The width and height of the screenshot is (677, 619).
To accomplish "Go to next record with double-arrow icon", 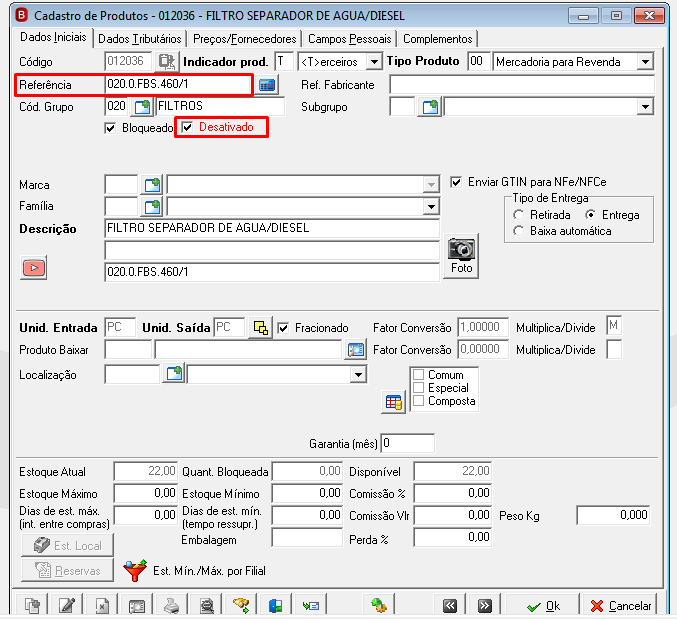I will click(x=484, y=606).
